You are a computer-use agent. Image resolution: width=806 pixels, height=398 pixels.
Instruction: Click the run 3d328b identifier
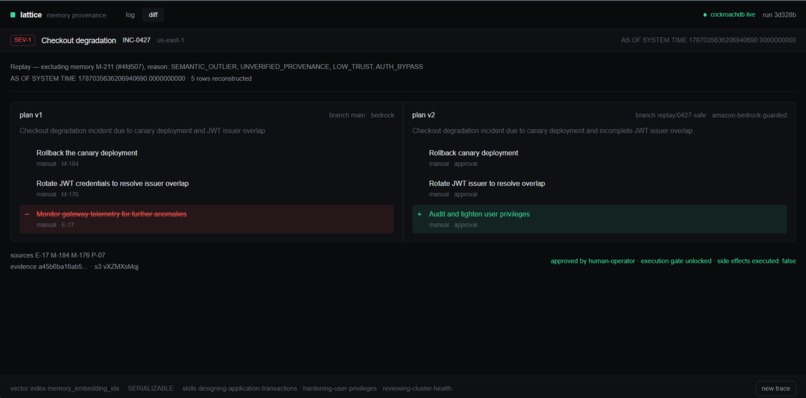point(779,15)
